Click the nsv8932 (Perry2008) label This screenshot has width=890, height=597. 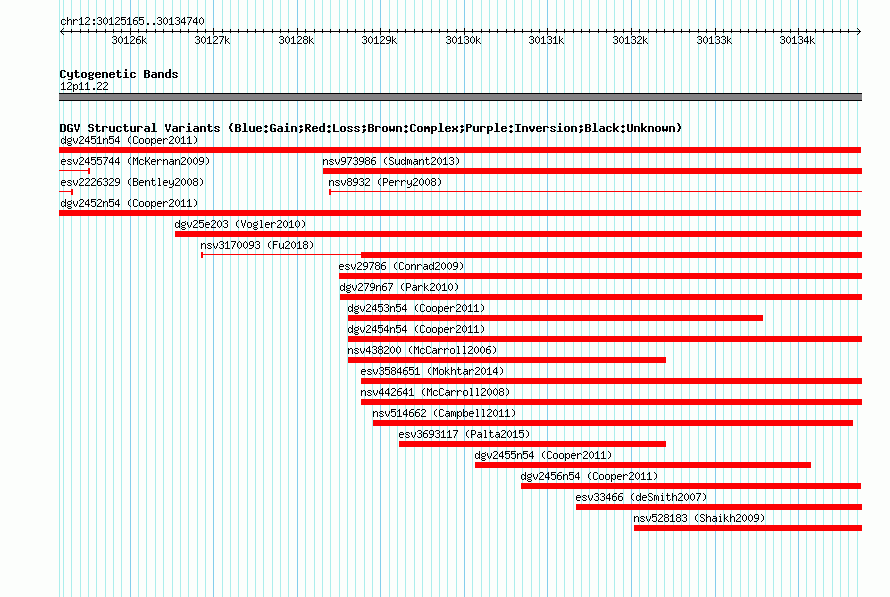click(x=385, y=182)
